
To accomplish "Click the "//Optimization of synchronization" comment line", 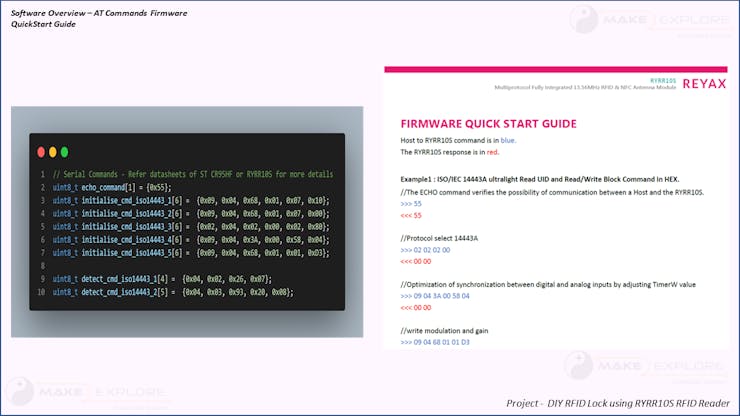I will point(548,284).
